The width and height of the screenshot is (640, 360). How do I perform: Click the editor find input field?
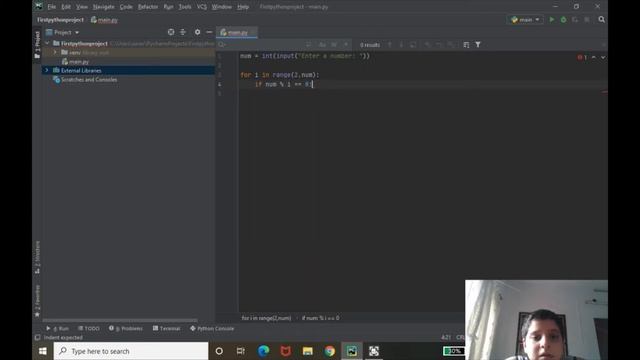click(x=265, y=45)
